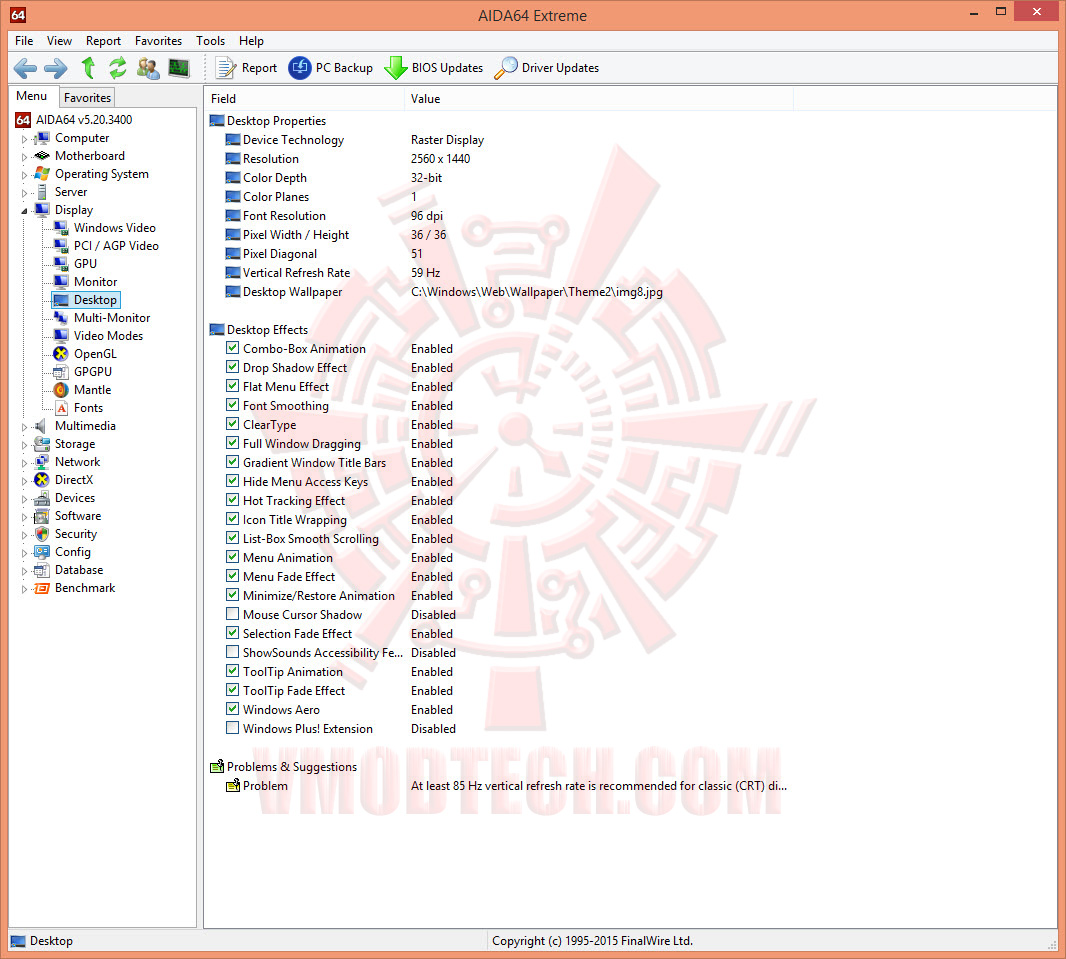Click the AIDA64 v5.20.3400 root icon
1066x959 pixels.
pos(23,120)
